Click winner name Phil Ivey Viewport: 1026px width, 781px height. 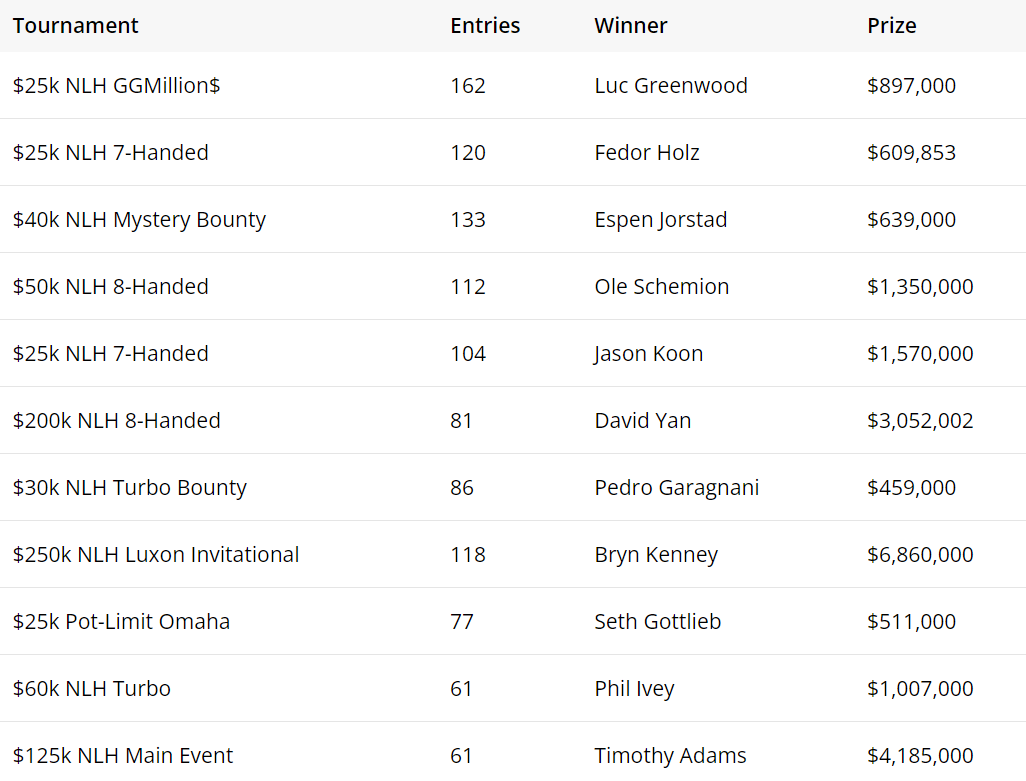point(634,689)
